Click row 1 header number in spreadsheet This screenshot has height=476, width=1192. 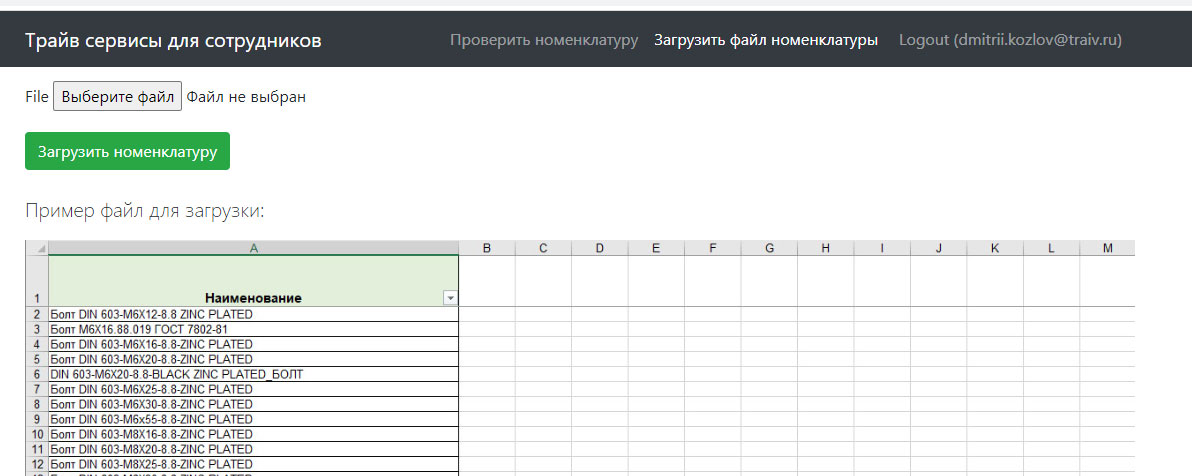36,298
